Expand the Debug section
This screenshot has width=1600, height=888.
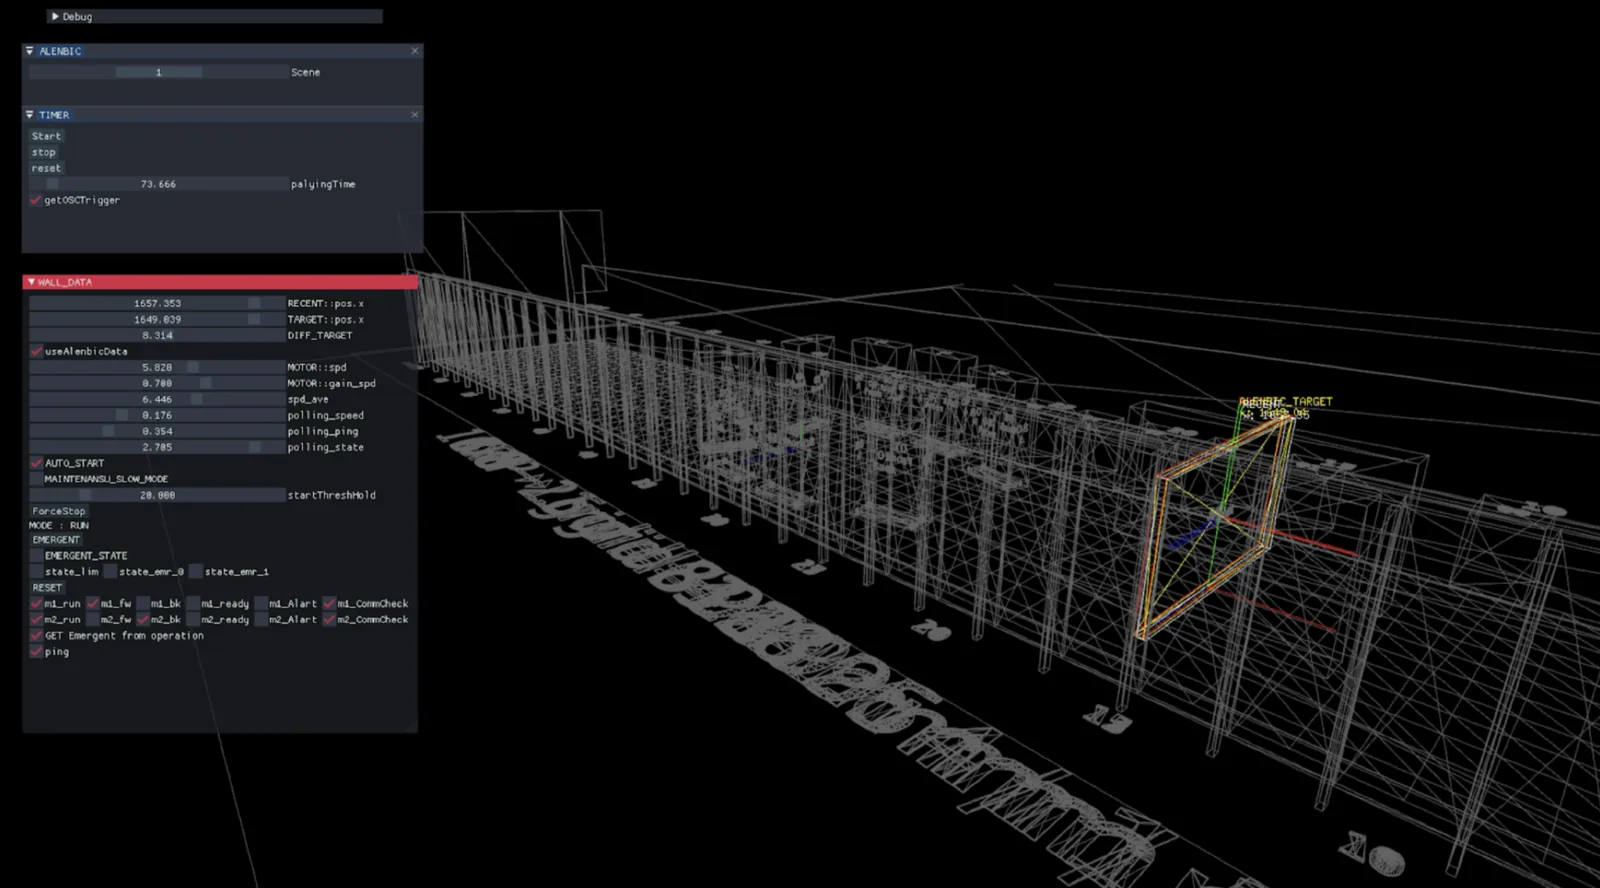(55, 17)
